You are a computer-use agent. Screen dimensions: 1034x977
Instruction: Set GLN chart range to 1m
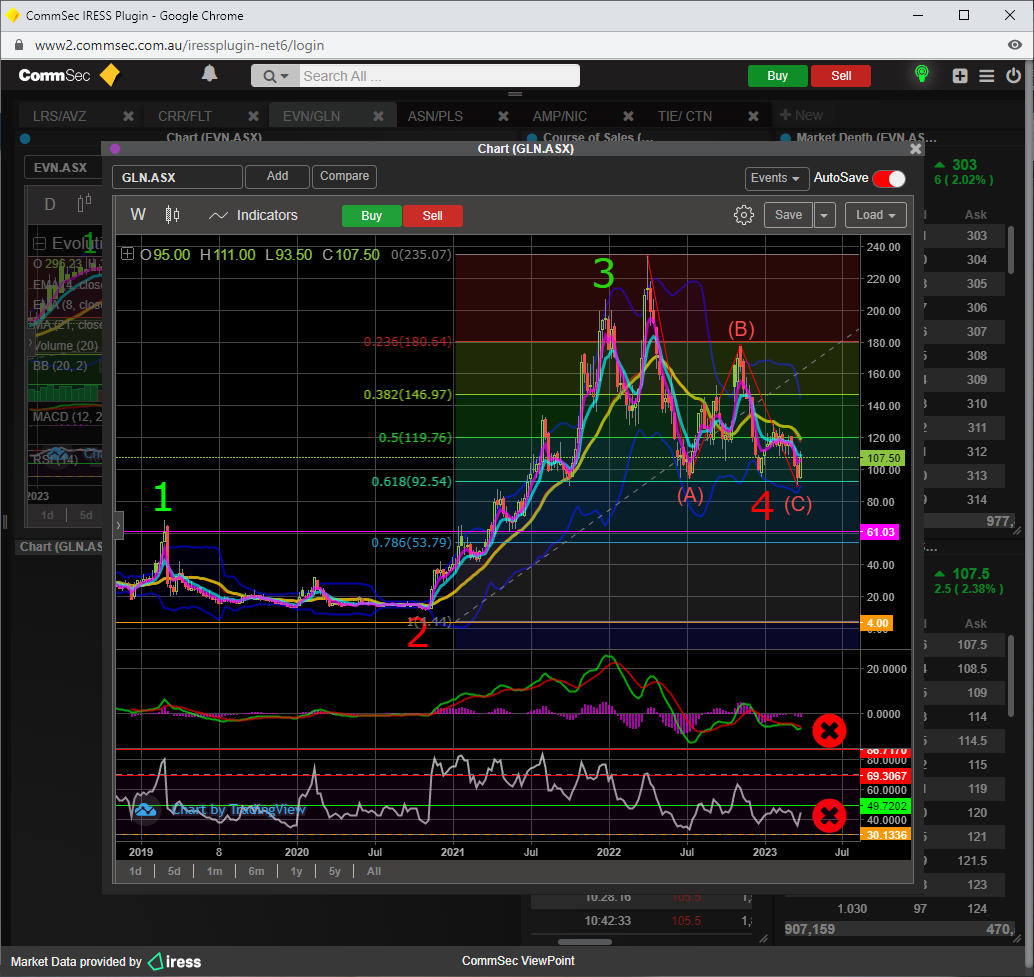click(x=214, y=871)
